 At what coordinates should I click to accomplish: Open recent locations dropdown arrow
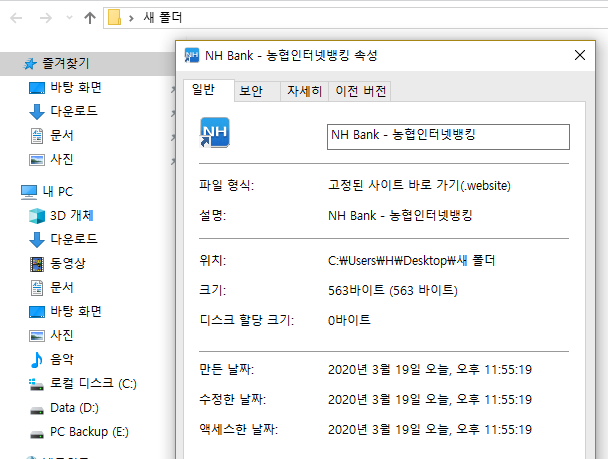pos(69,17)
